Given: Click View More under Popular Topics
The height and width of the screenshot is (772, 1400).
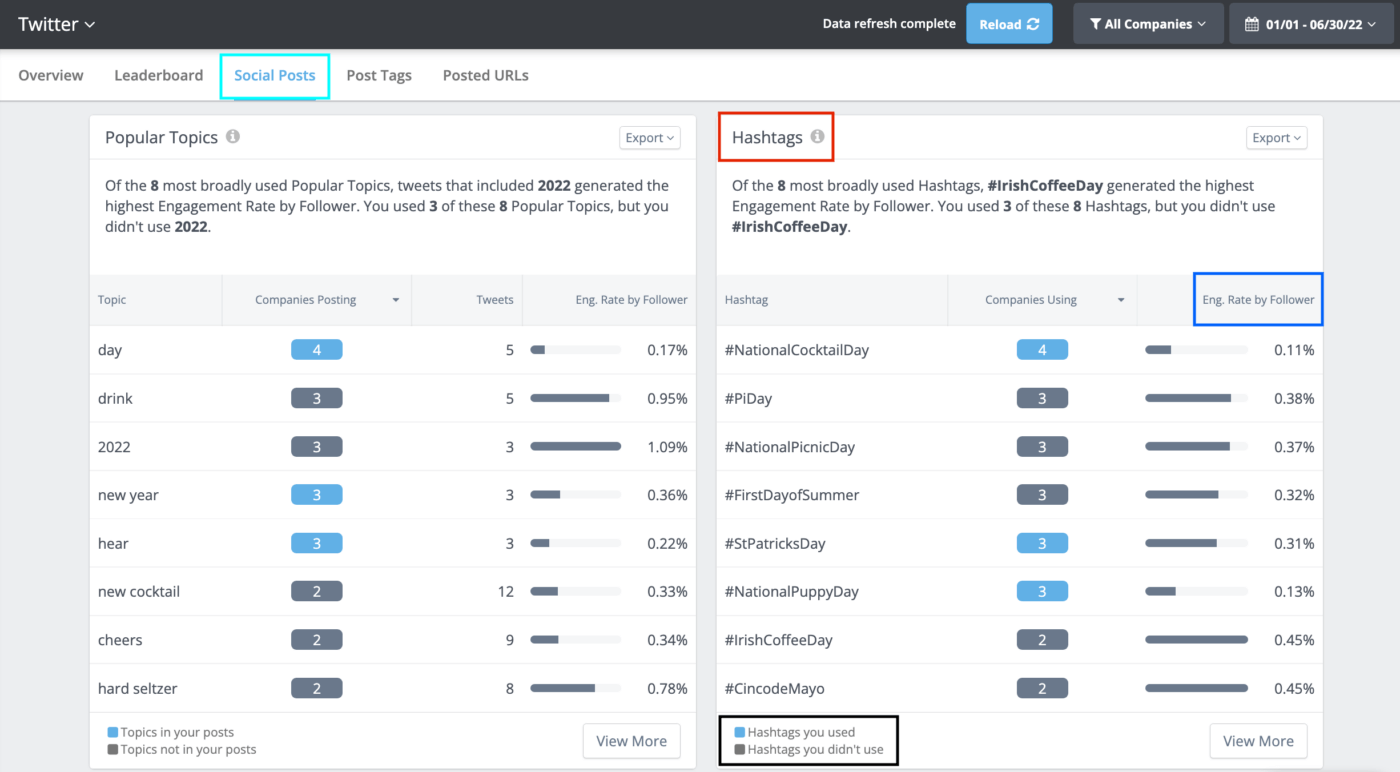Looking at the screenshot, I should point(631,741).
